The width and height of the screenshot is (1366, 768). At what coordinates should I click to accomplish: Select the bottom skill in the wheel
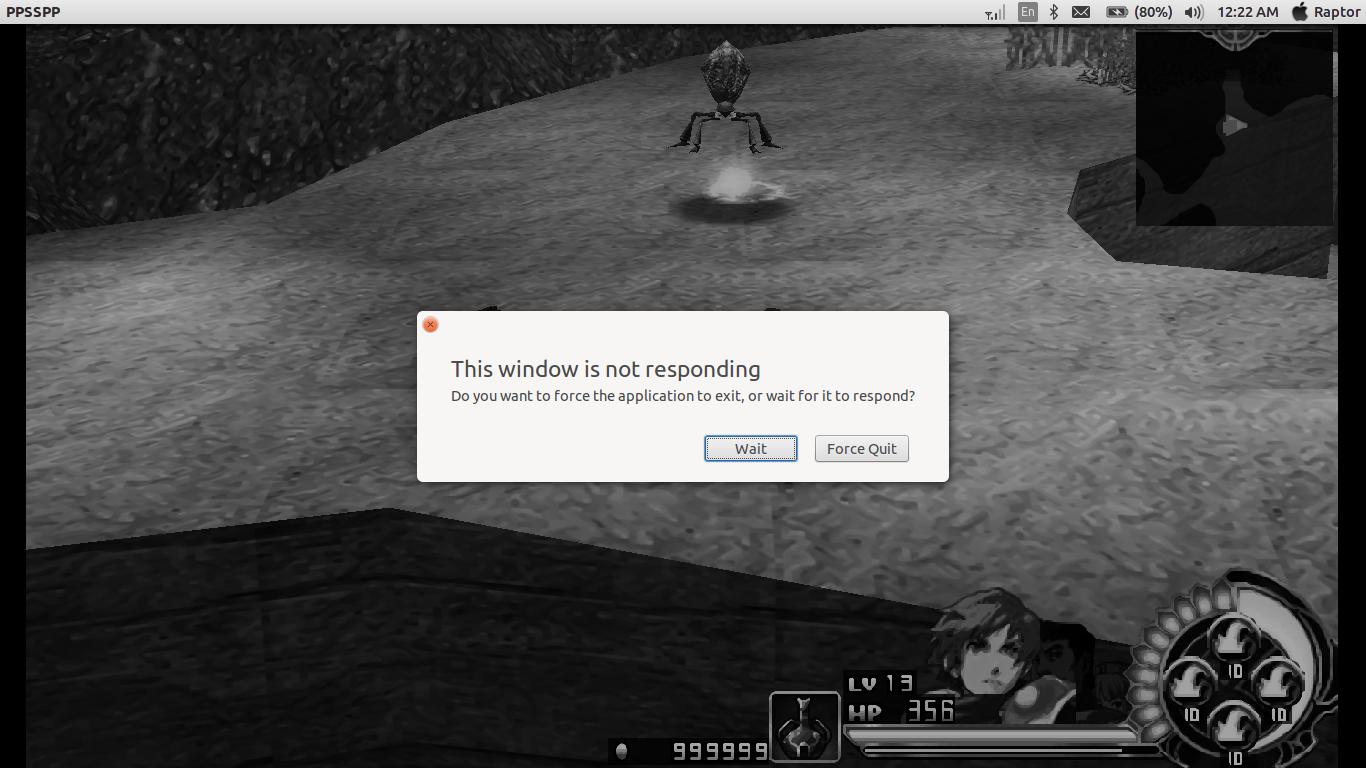click(1234, 727)
